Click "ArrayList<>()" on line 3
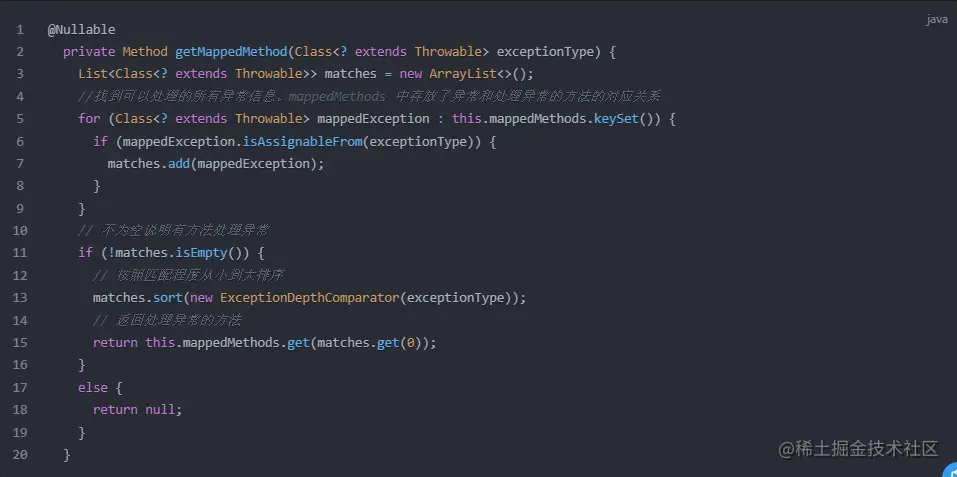 [x=477, y=74]
